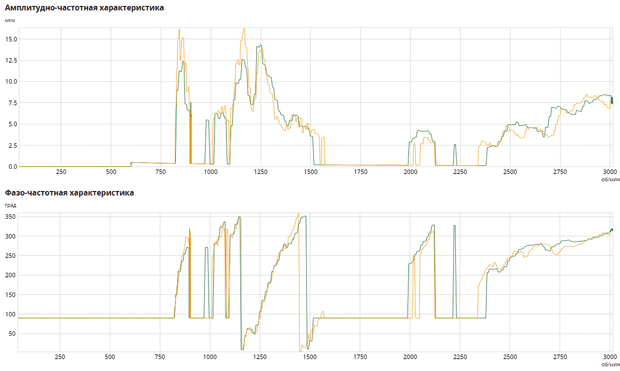This screenshot has height=371, width=620.
Task: Click the 1750 tick on amplitude chart x-axis
Action: coord(361,172)
